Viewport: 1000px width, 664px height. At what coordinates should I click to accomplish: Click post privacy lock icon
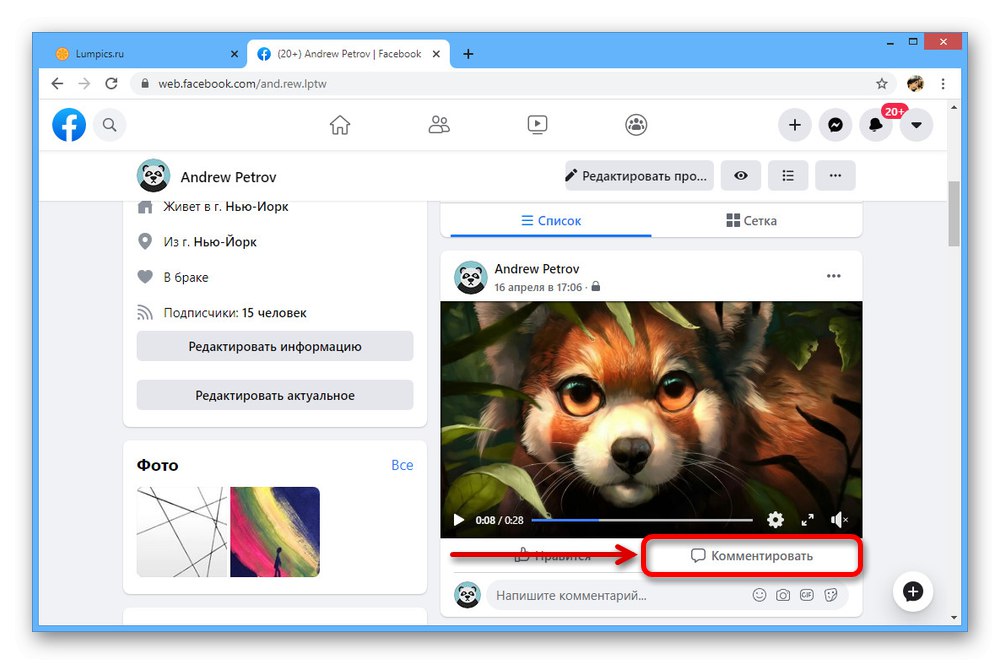(x=596, y=287)
